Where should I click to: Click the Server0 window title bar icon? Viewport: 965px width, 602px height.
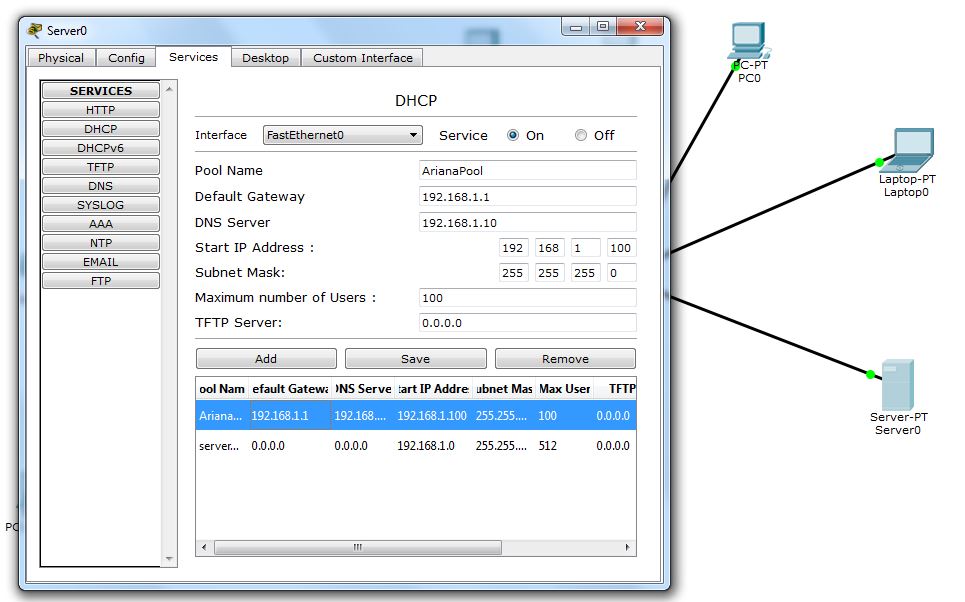(x=35, y=30)
